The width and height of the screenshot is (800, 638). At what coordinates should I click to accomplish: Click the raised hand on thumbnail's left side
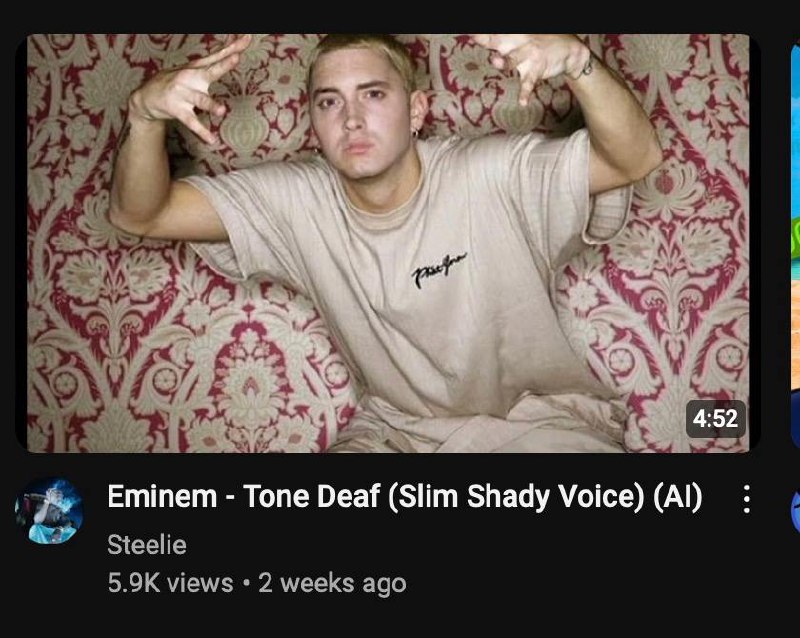coord(187,87)
